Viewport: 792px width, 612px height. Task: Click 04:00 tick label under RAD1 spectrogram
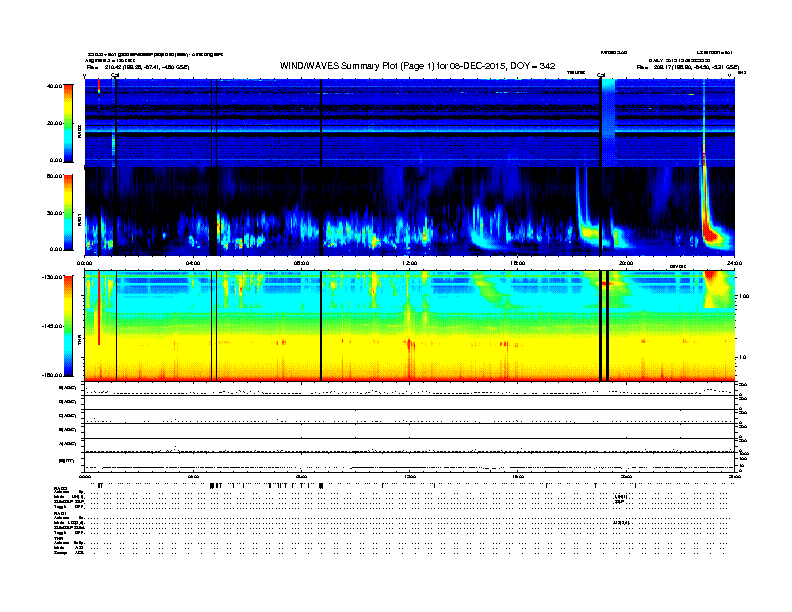tap(193, 263)
